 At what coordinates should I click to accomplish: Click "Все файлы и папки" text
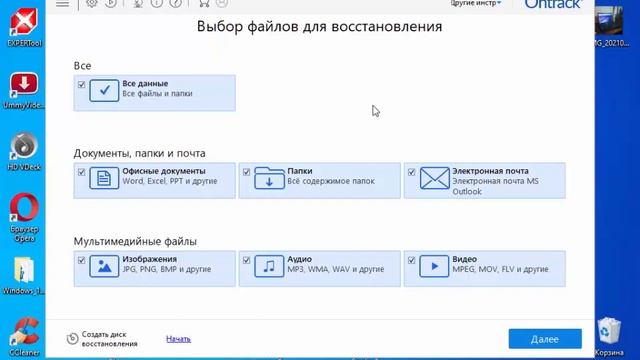tap(158, 93)
